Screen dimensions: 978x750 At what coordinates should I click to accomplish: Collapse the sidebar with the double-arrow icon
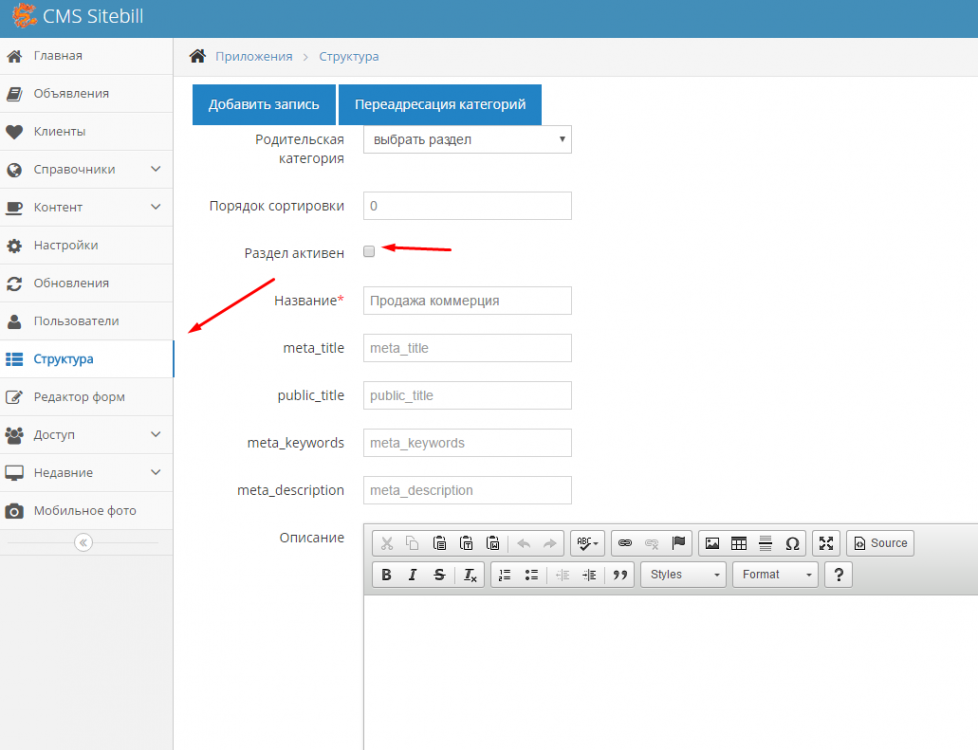(84, 542)
